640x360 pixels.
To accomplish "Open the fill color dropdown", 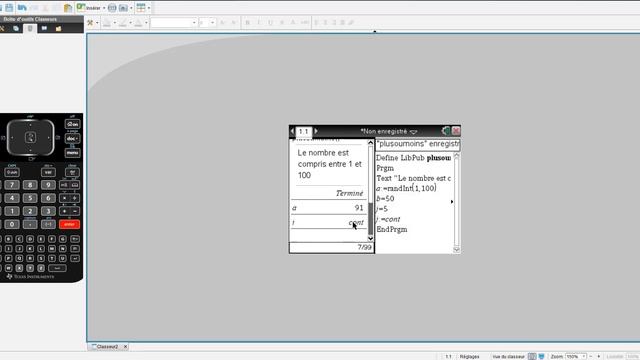I will (x=115, y=23).
